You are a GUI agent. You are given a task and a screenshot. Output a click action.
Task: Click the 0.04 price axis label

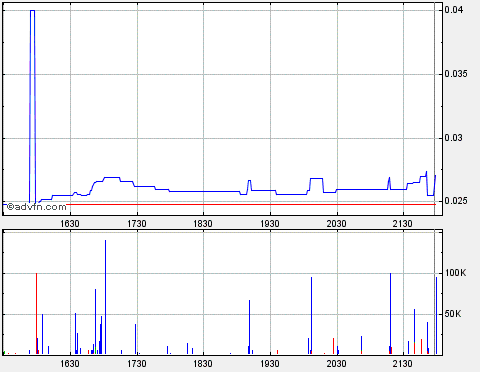[454, 10]
